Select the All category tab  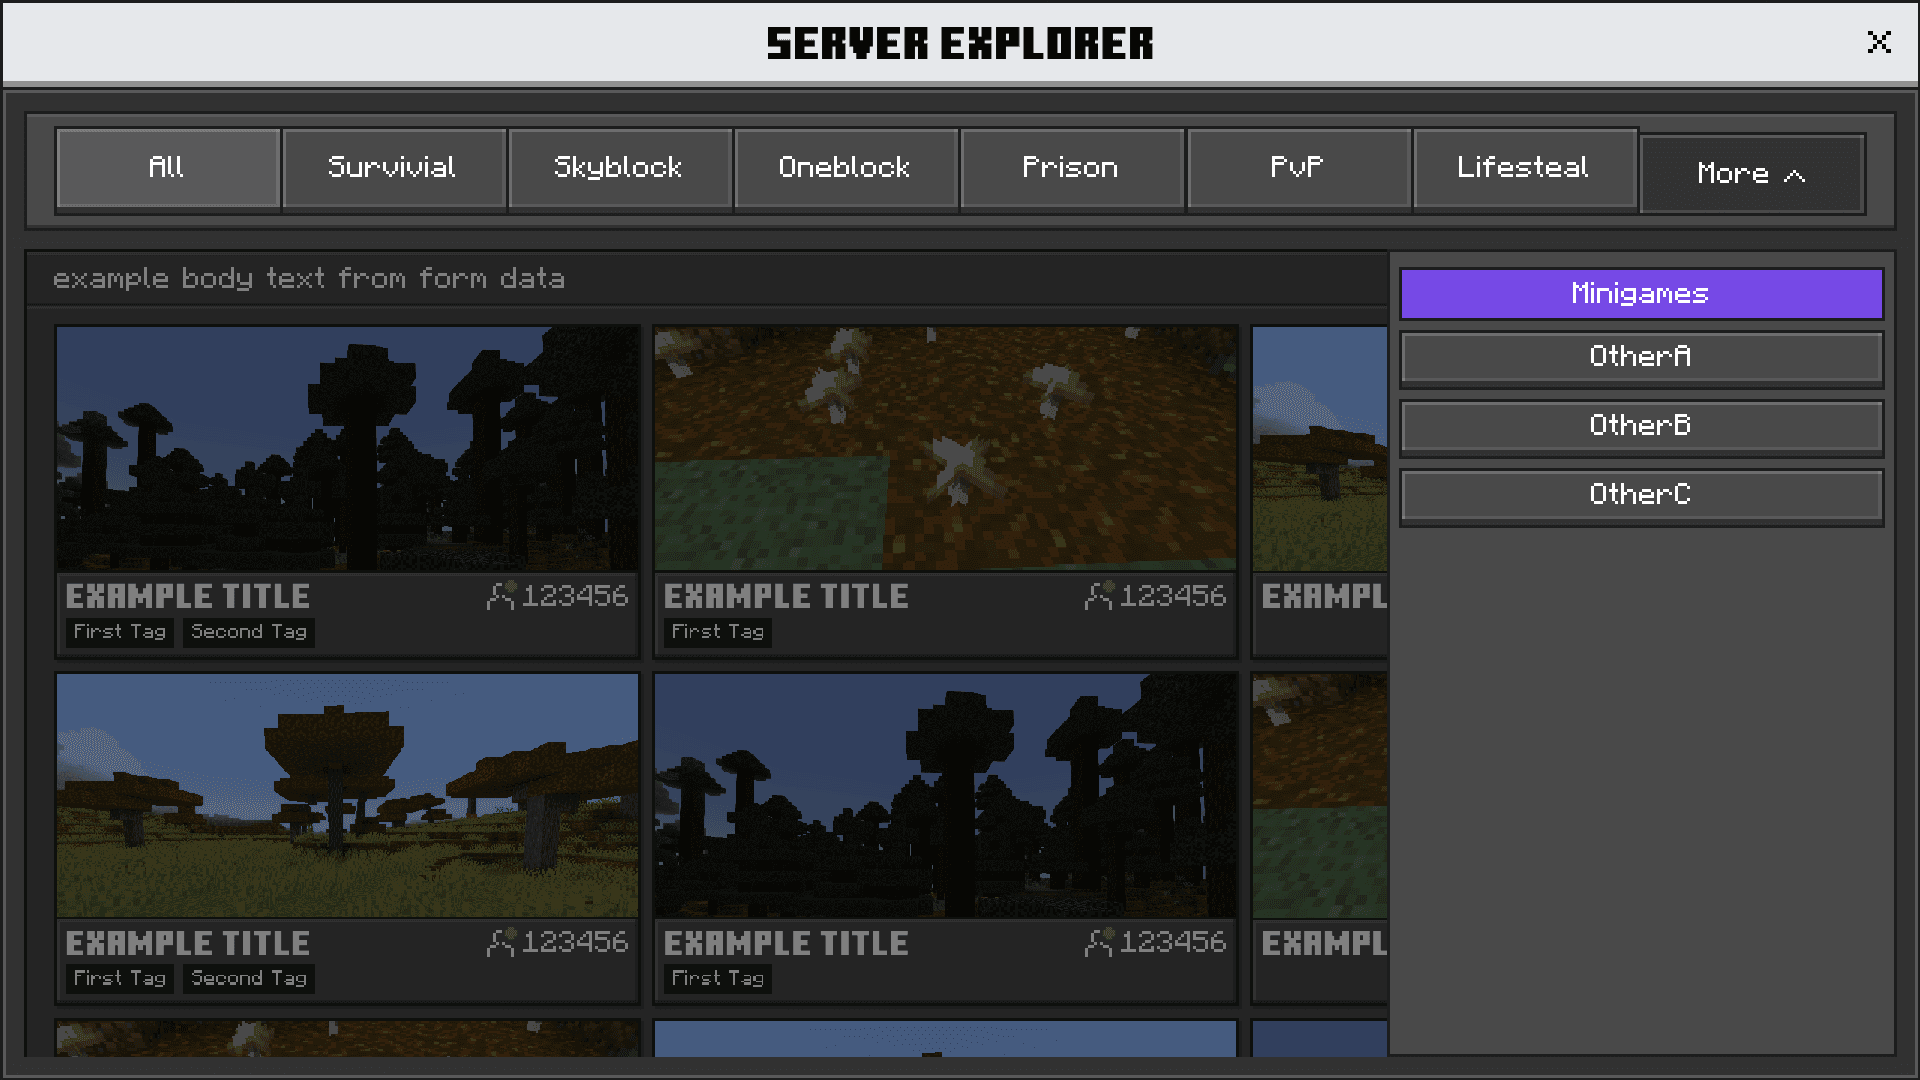(168, 168)
